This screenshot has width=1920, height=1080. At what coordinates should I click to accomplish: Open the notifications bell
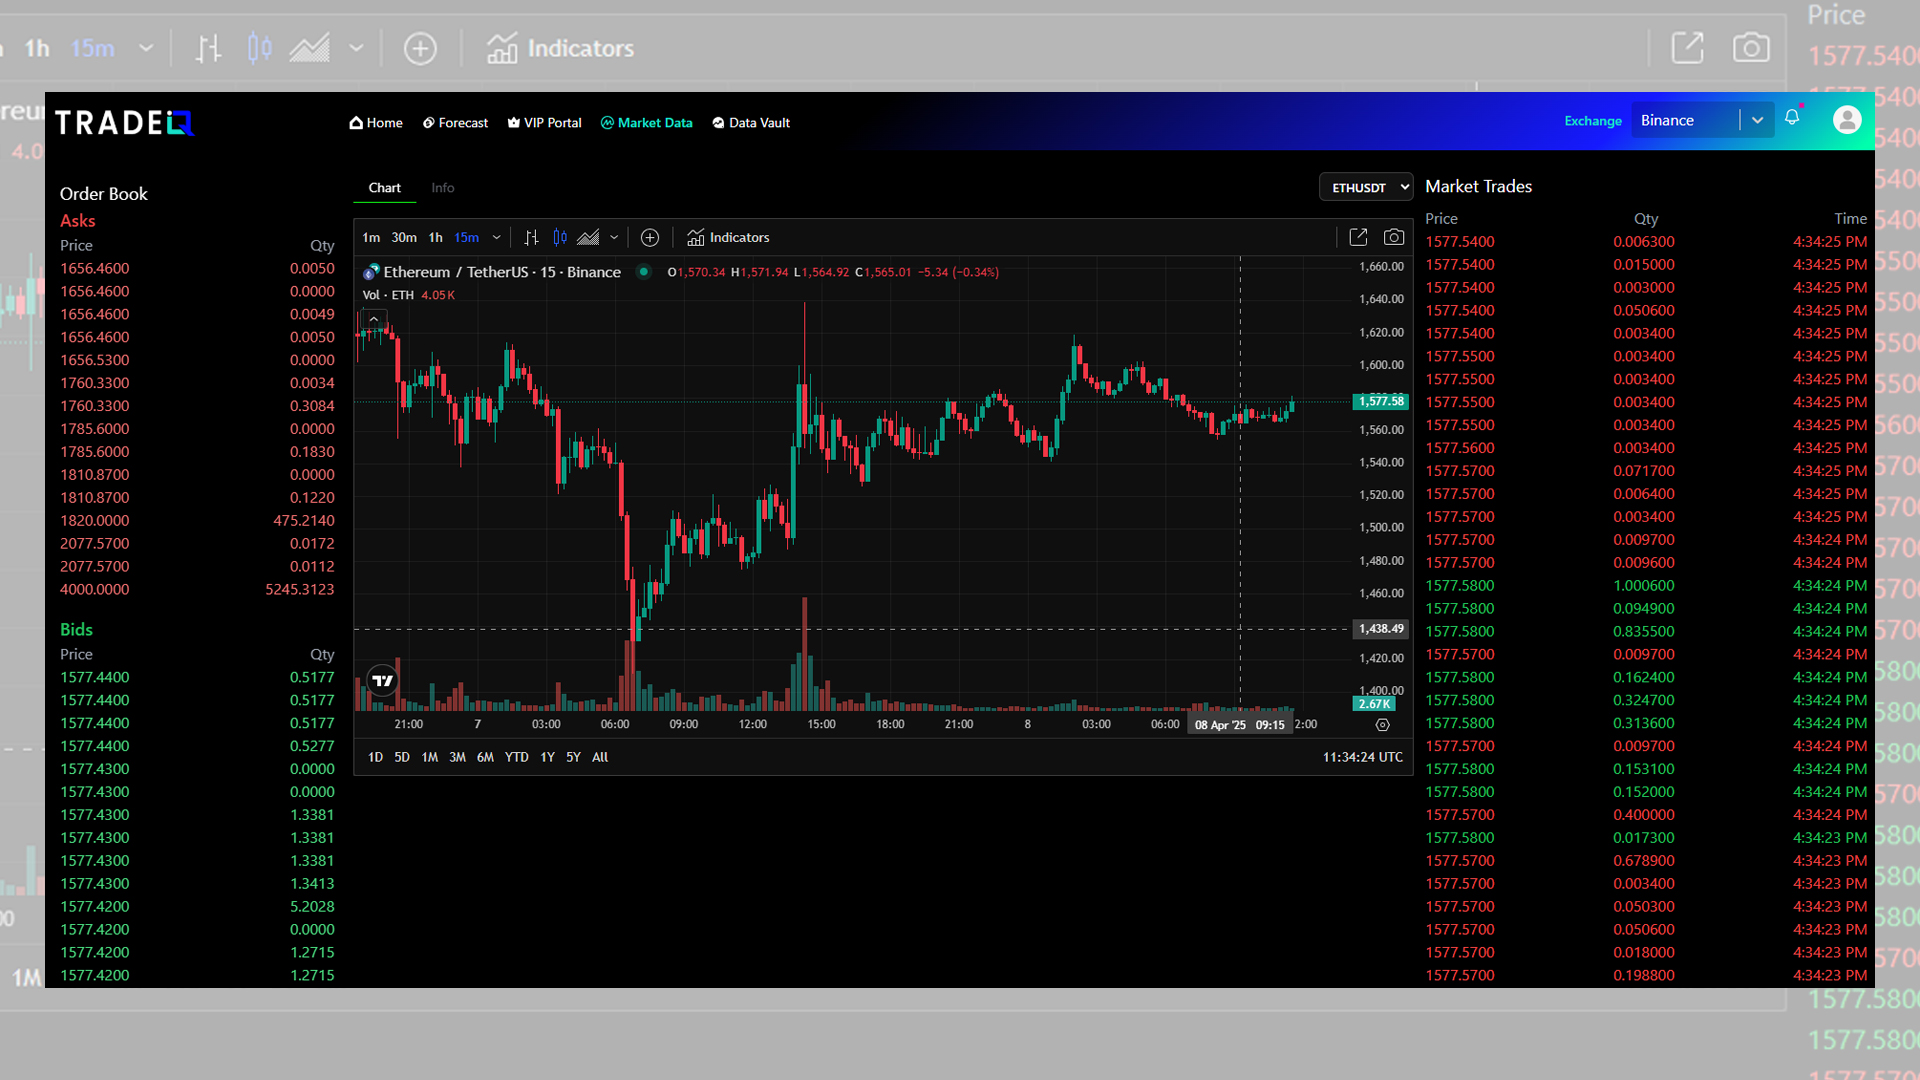click(1792, 118)
